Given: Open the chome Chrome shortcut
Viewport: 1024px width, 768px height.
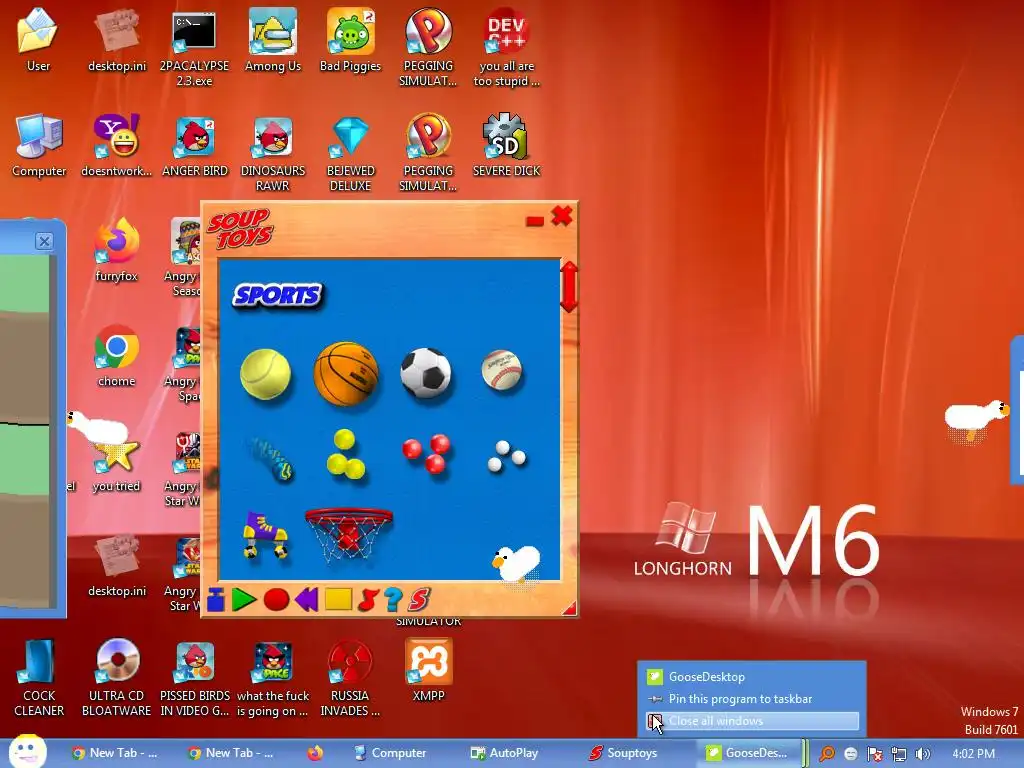Looking at the screenshot, I should tap(116, 356).
